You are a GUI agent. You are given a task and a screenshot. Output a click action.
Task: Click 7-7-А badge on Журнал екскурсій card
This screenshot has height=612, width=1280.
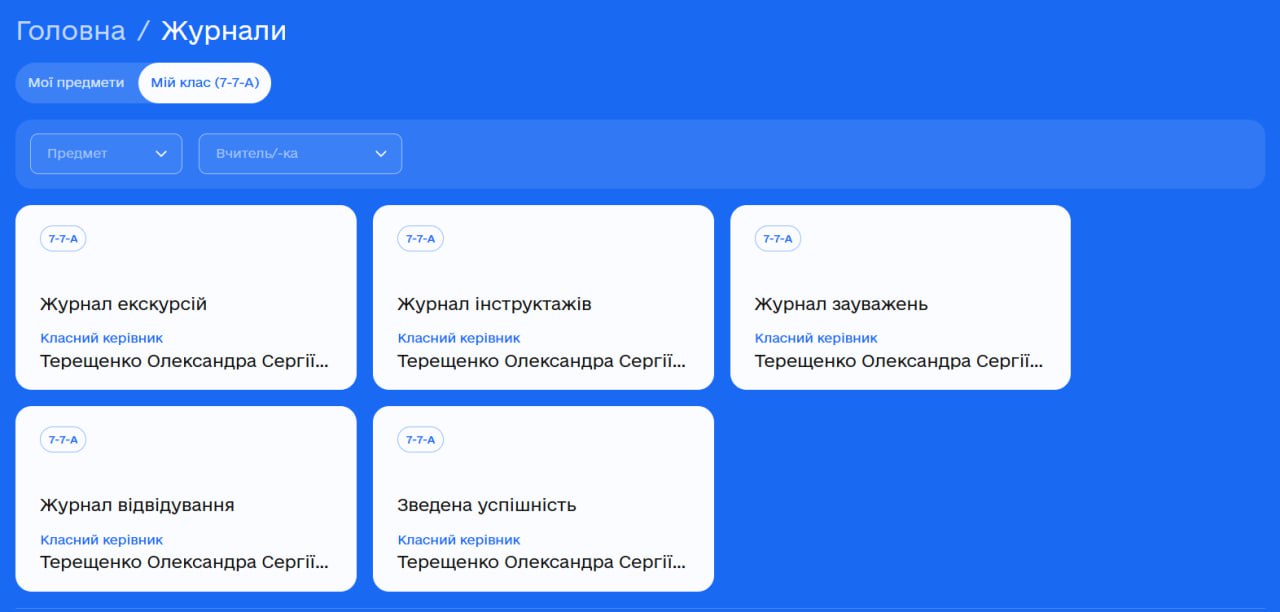[x=63, y=239]
